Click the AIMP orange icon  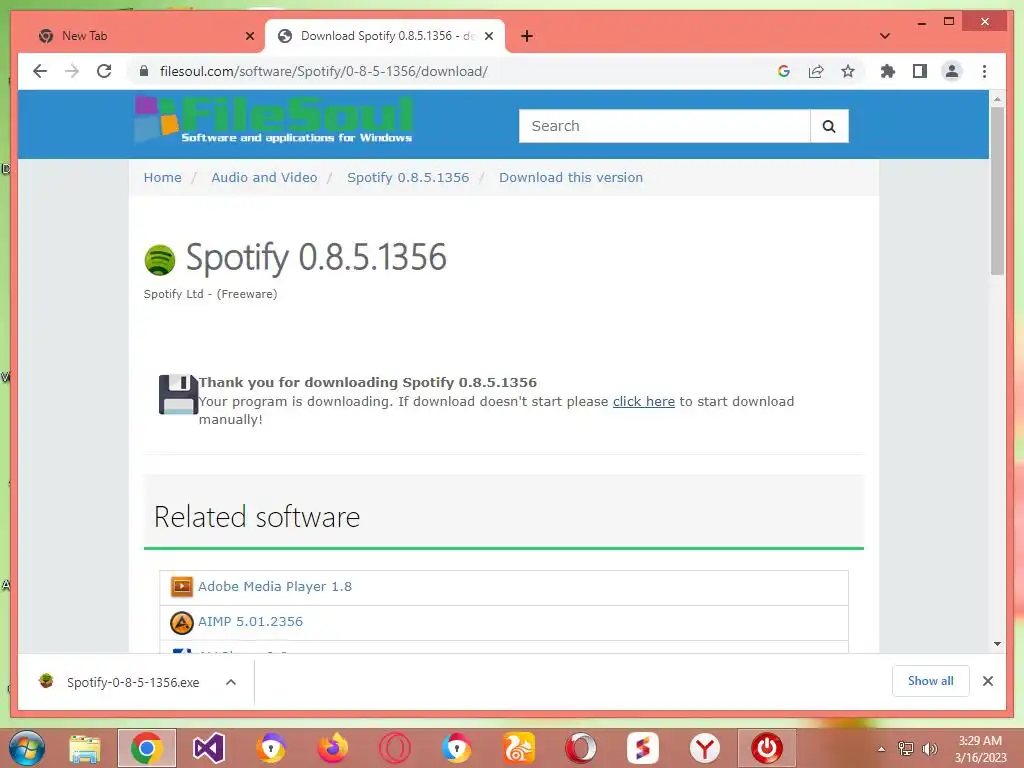(182, 622)
